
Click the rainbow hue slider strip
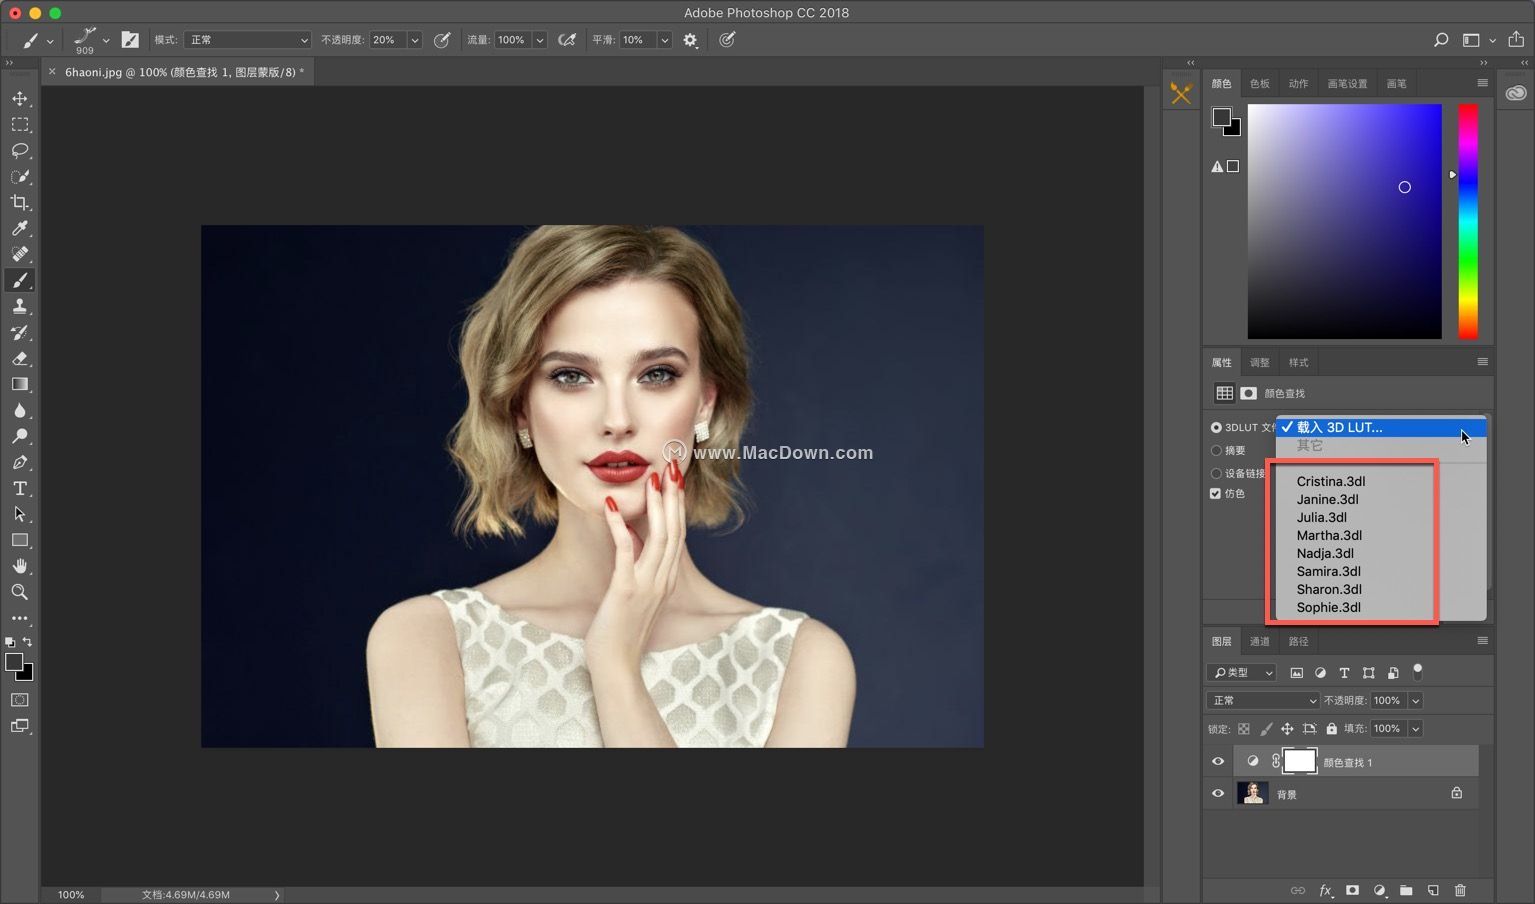1467,220
